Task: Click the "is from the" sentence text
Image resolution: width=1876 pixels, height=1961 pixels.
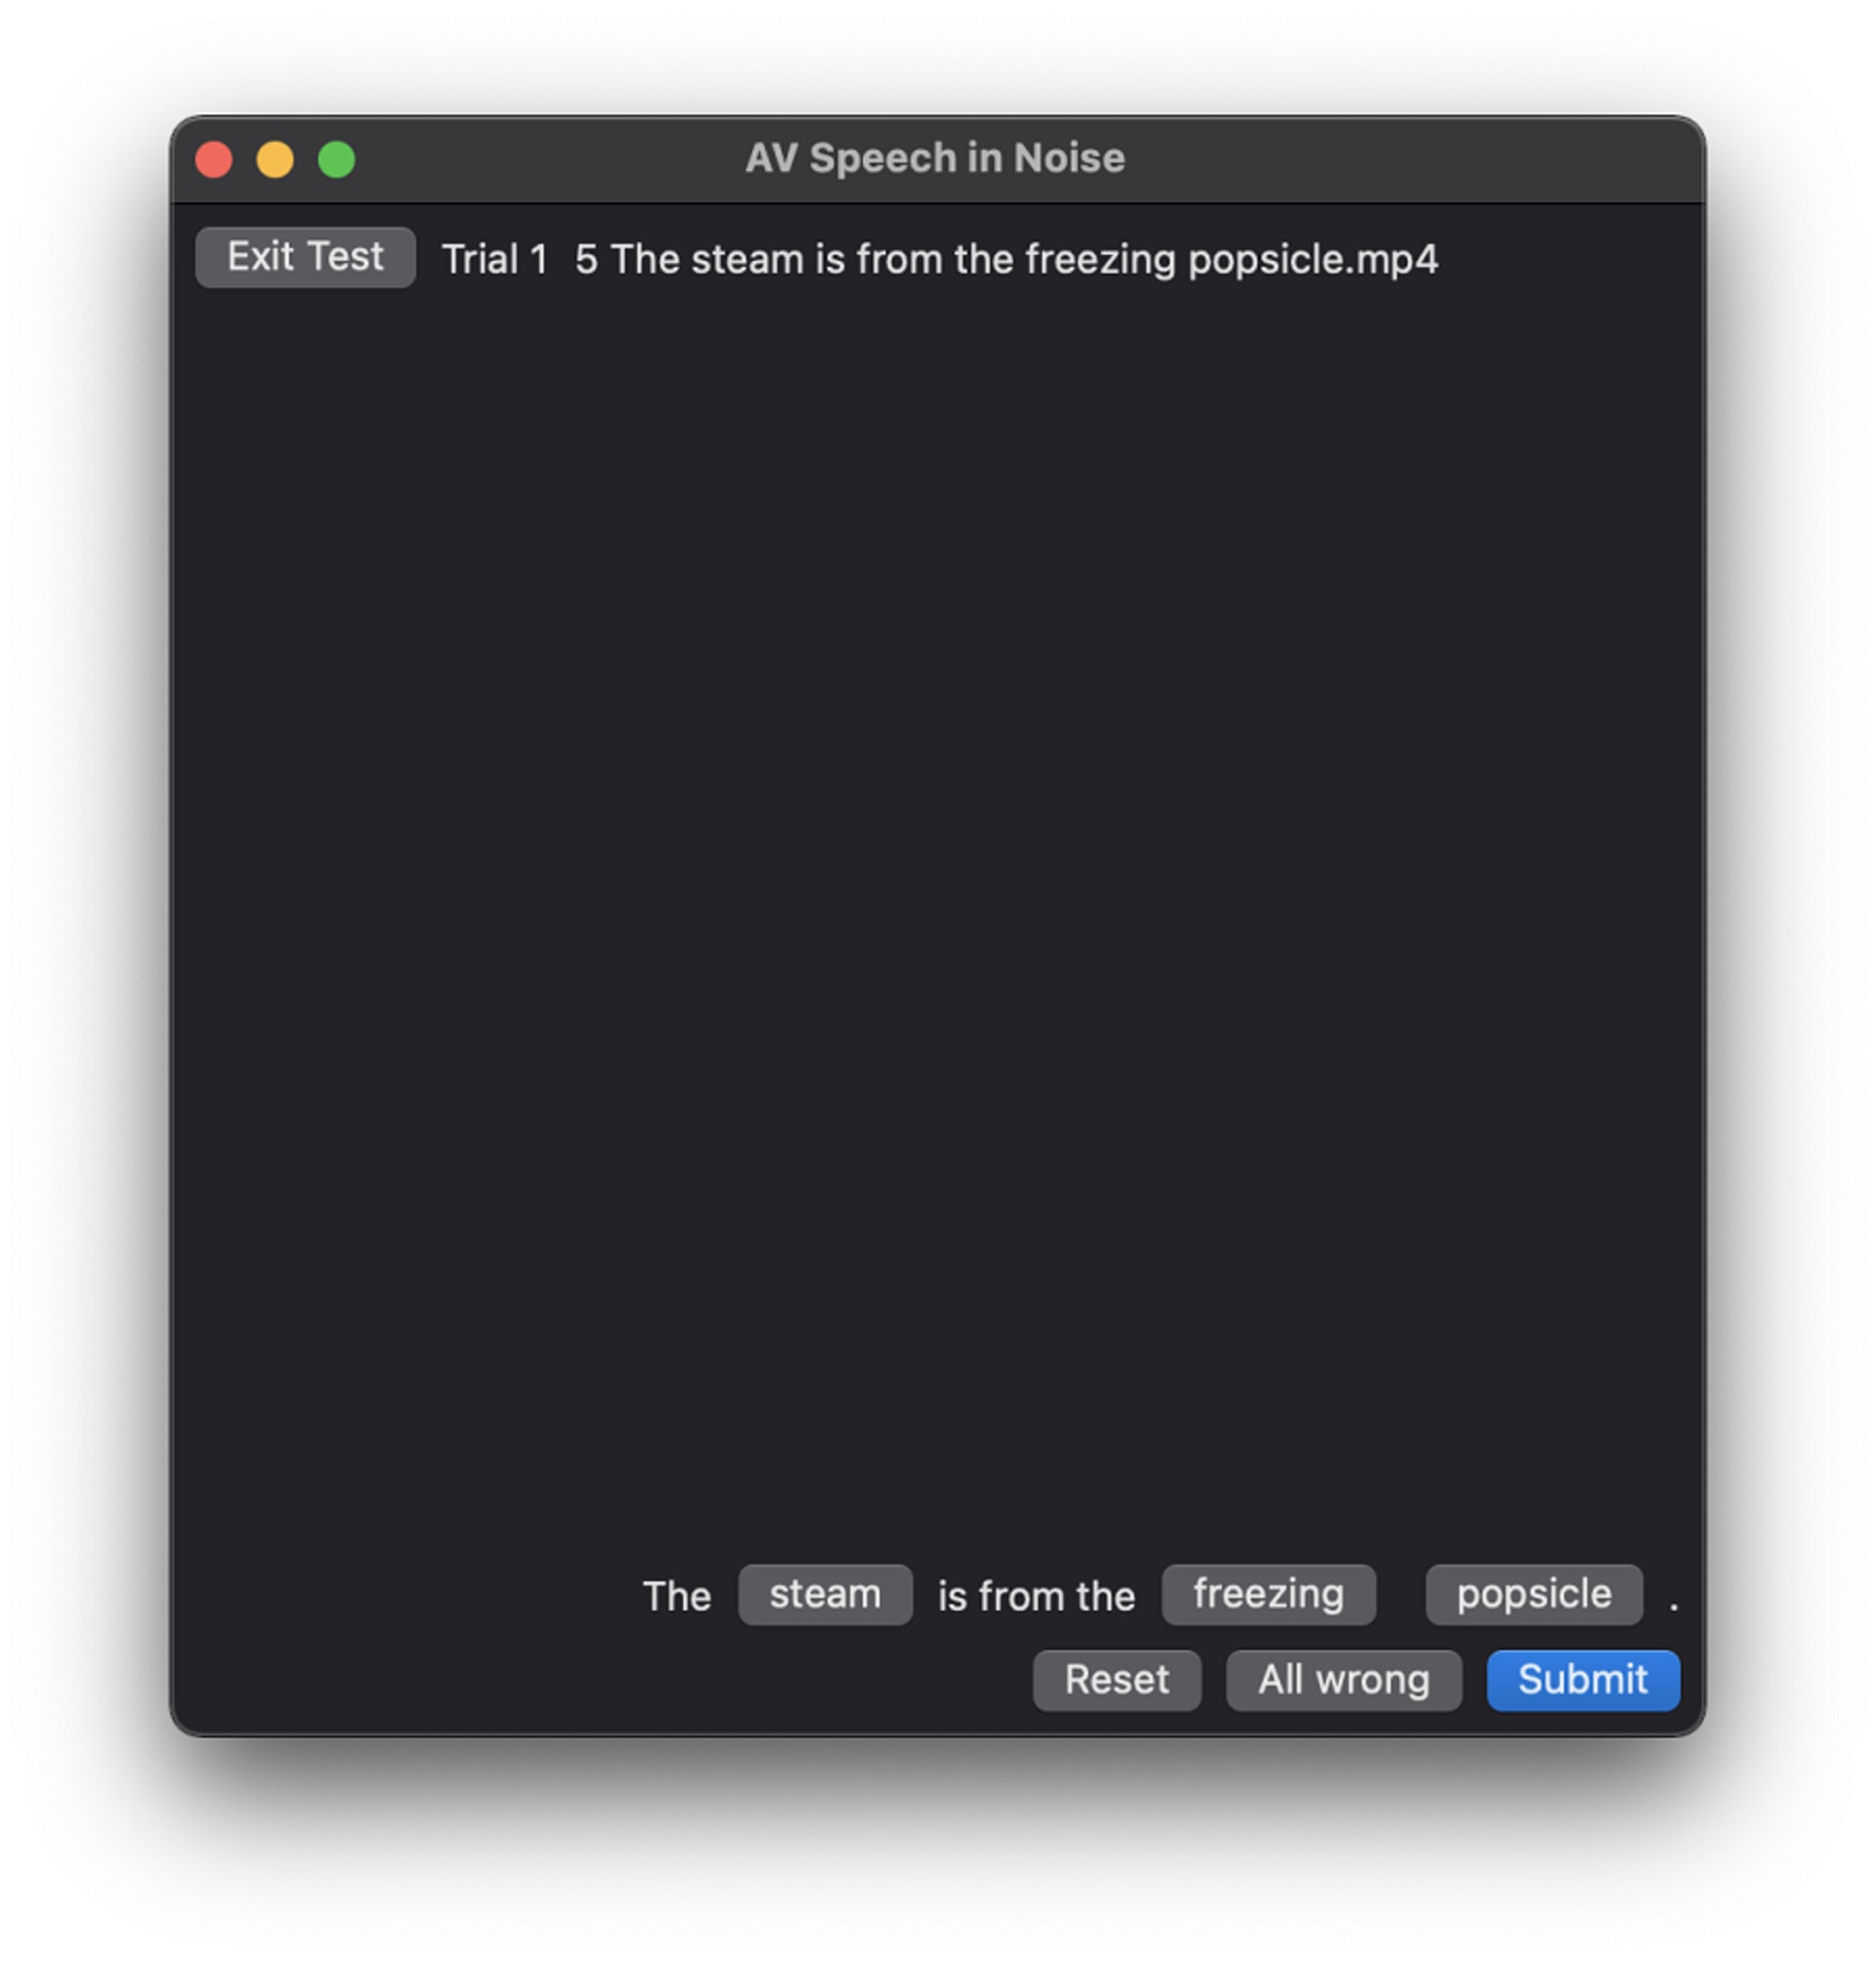Action: click(1036, 1596)
